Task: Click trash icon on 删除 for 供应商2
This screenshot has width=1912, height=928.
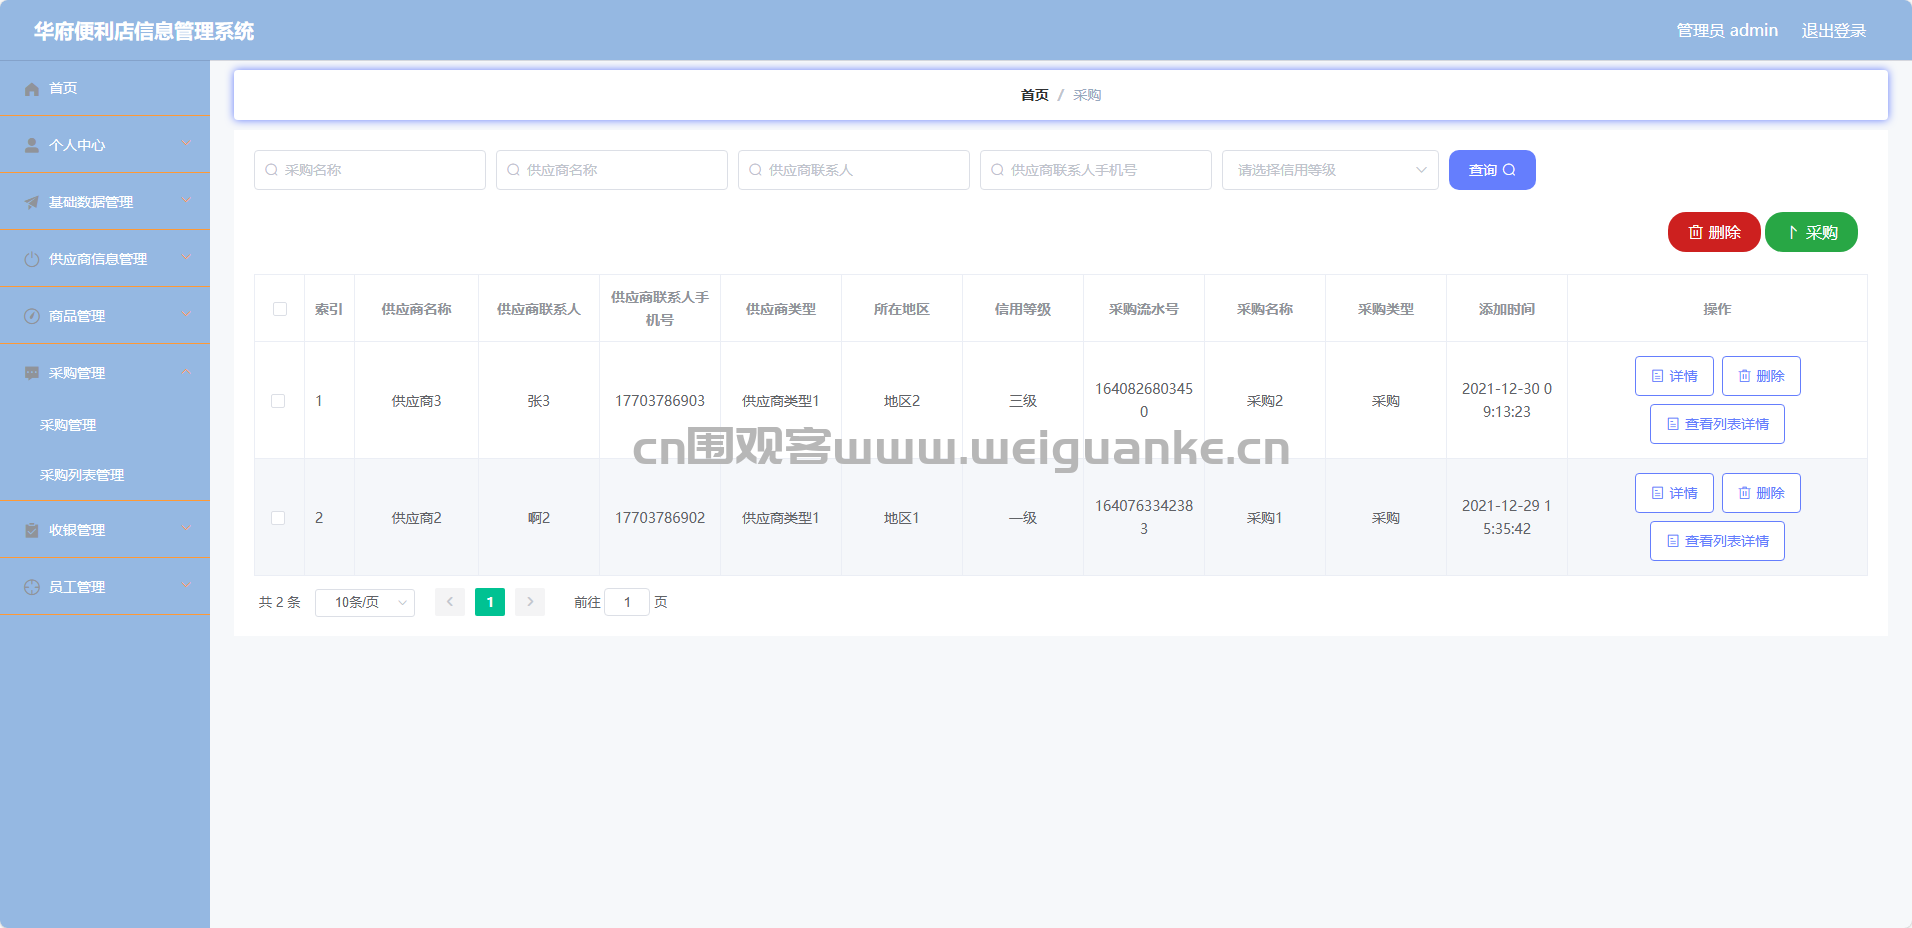Action: point(1744,493)
